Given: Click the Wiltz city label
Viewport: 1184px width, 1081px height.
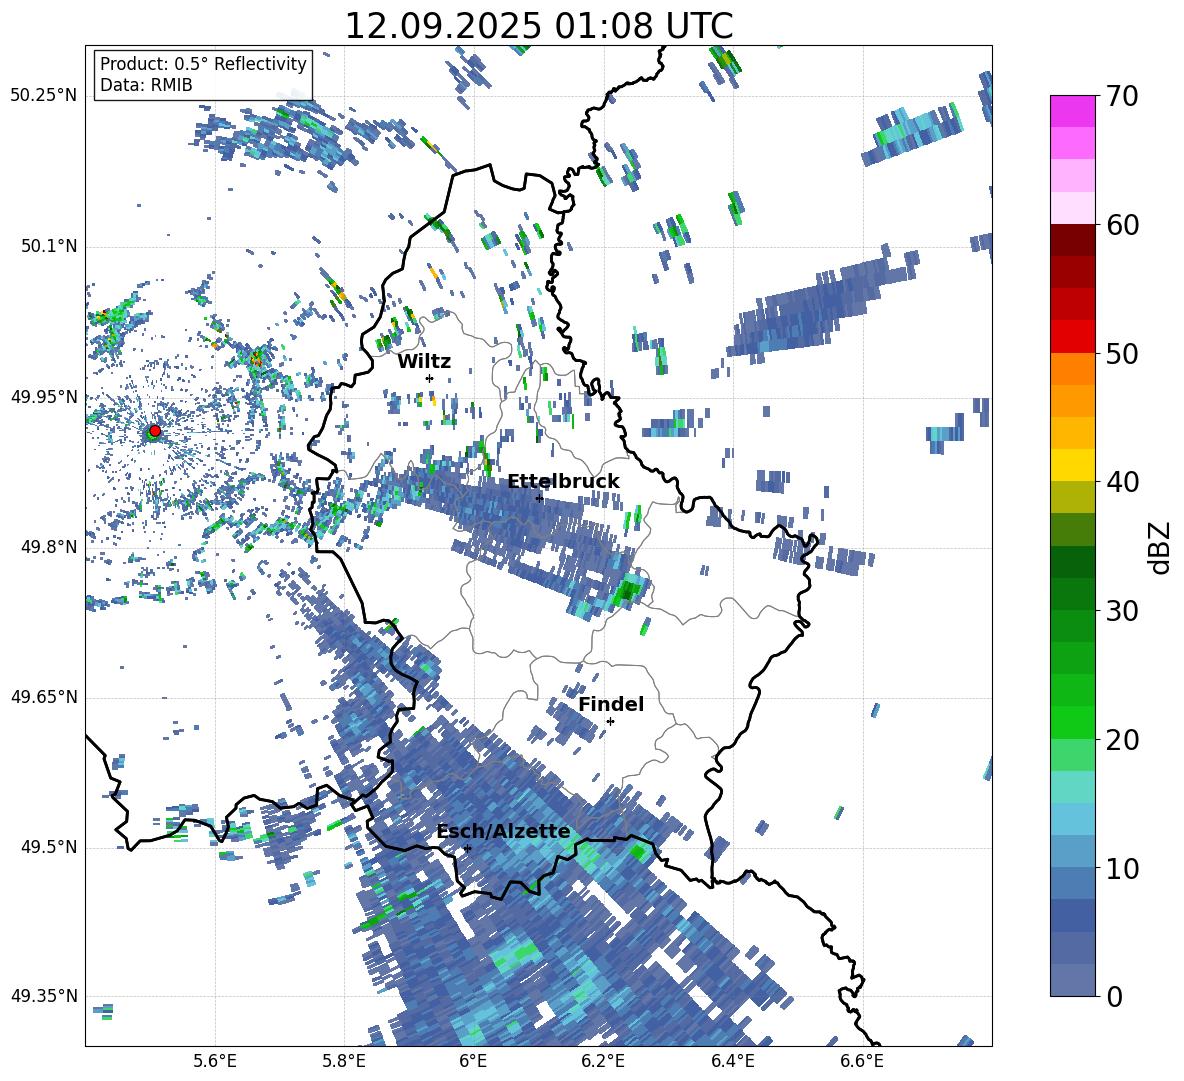Looking at the screenshot, I should coord(424,362).
